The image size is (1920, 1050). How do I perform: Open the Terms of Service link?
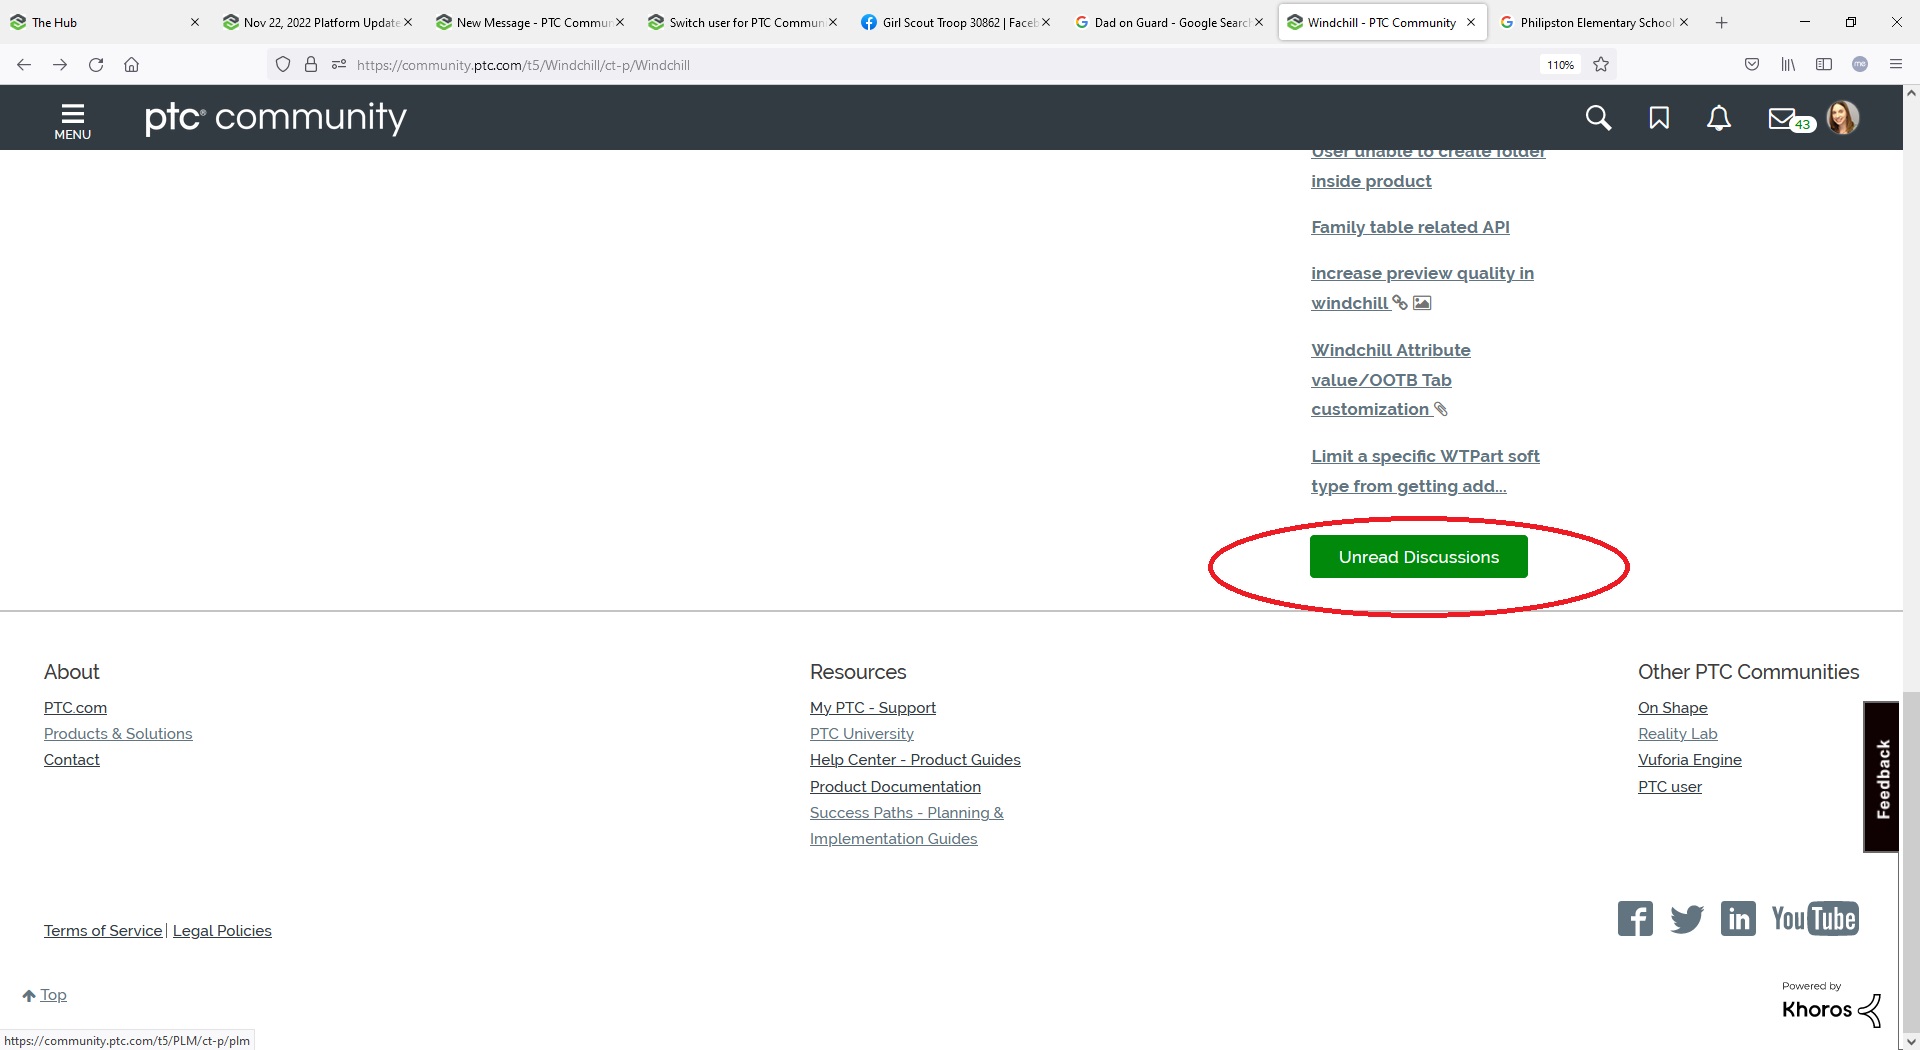102,931
